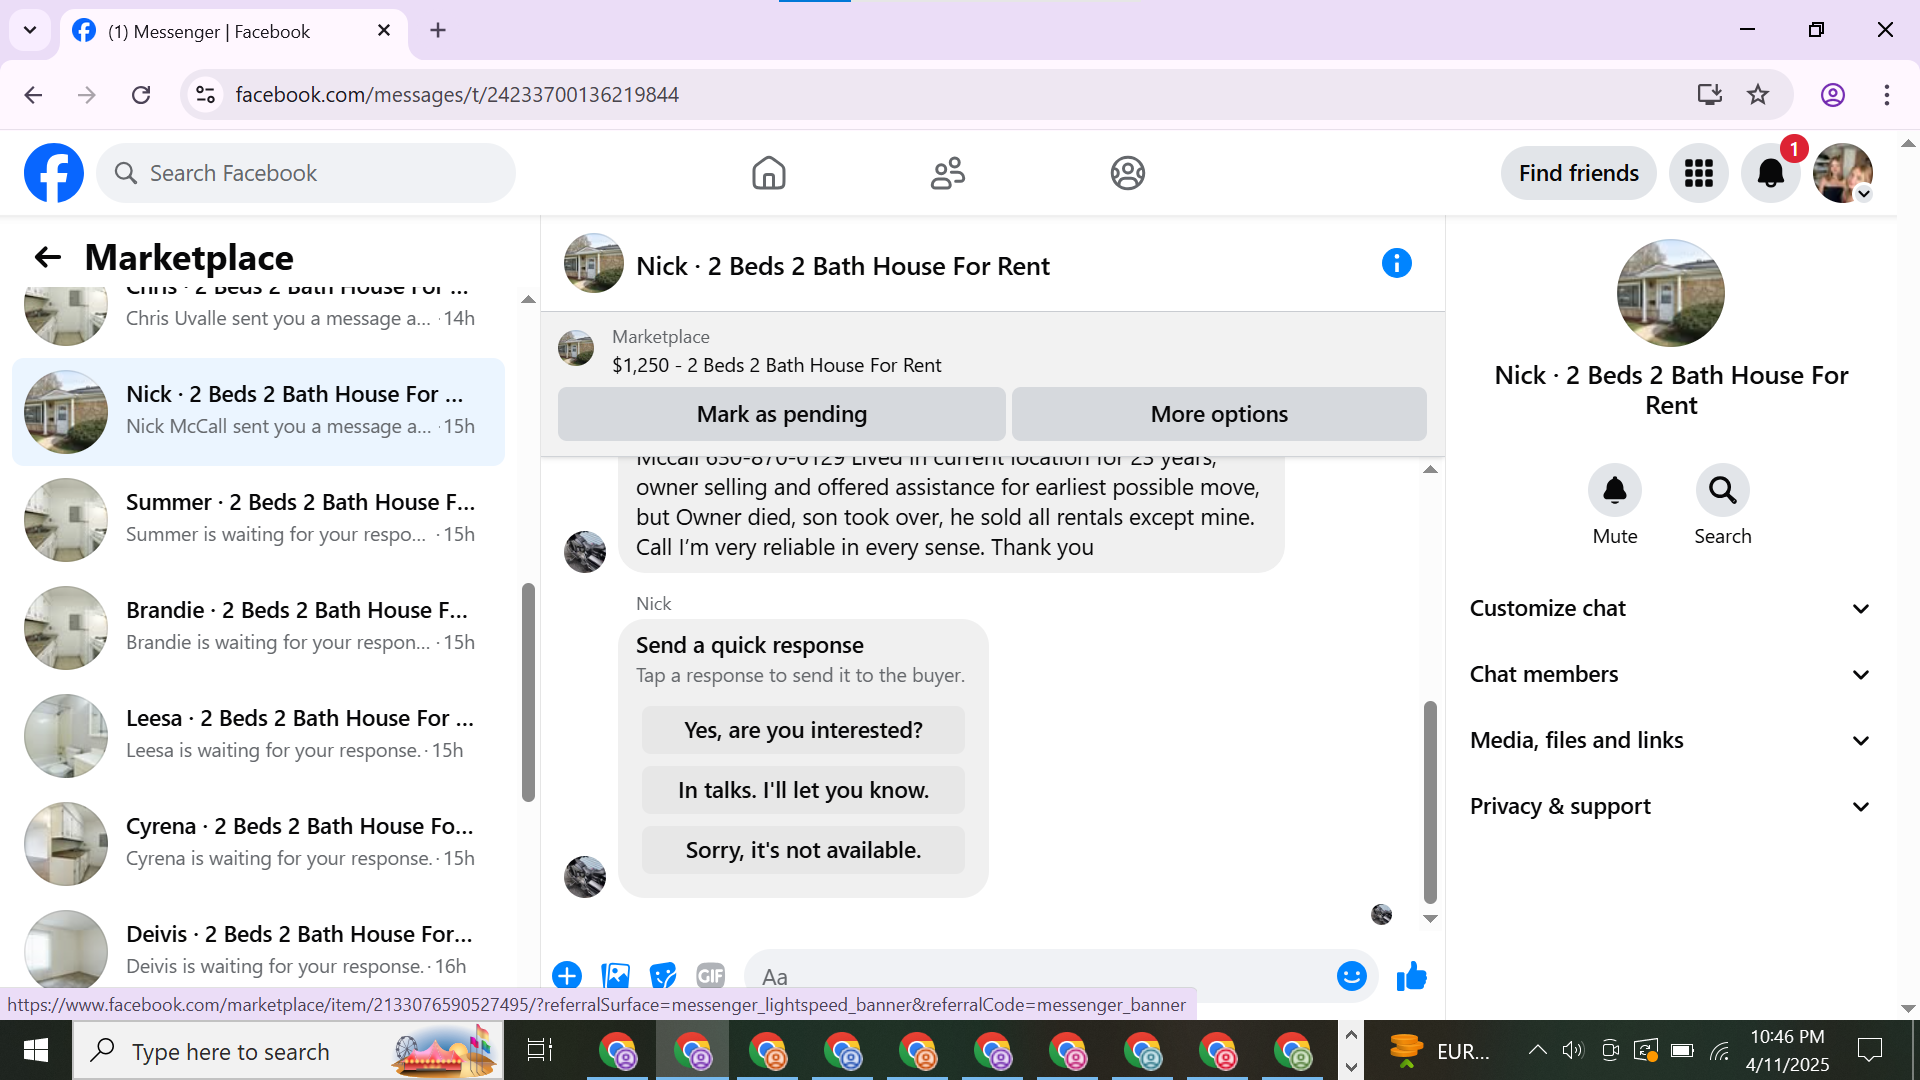Viewport: 1920px width, 1080px height.
Task: Send a thumbs-up like
Action: click(1411, 976)
